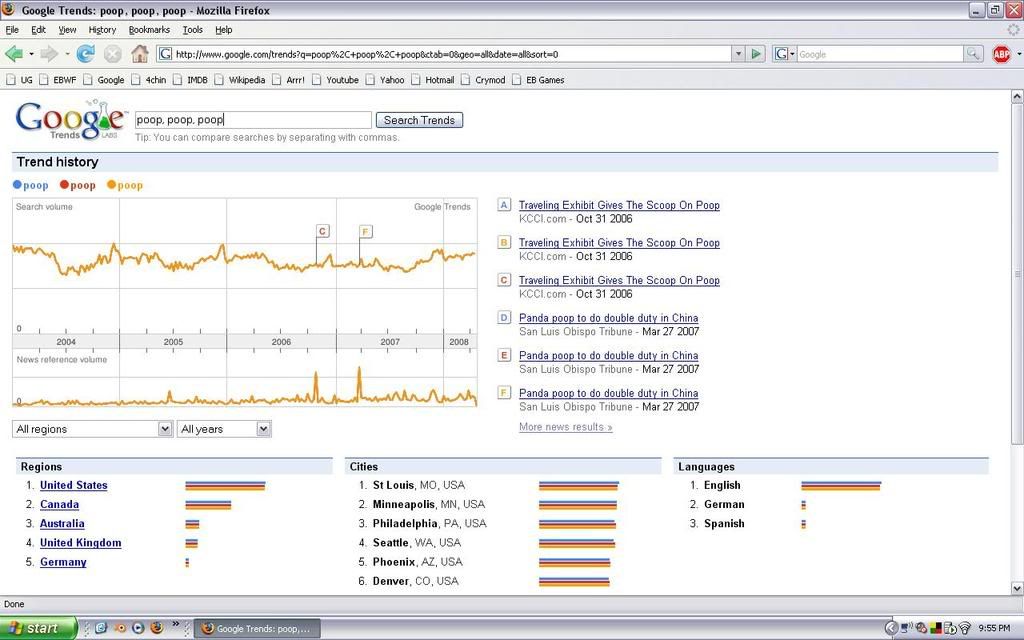Click the page scrollbar up arrow
The image size is (1024, 640).
pyautogui.click(x=1017, y=97)
